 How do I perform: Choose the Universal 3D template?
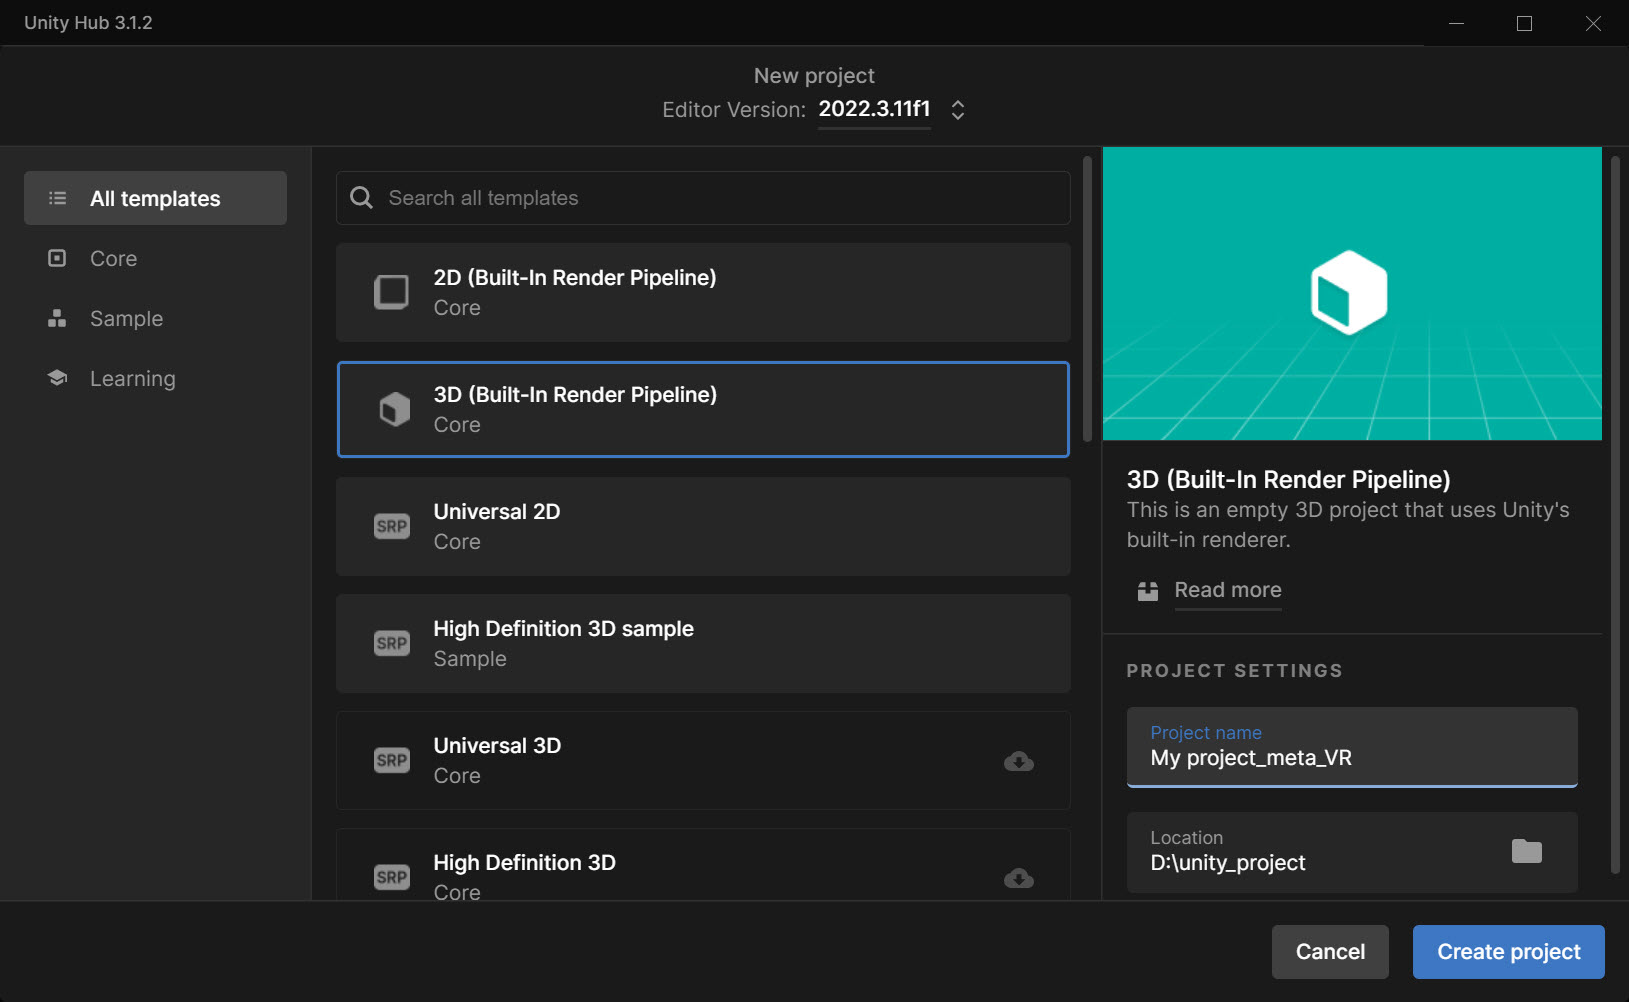click(703, 760)
